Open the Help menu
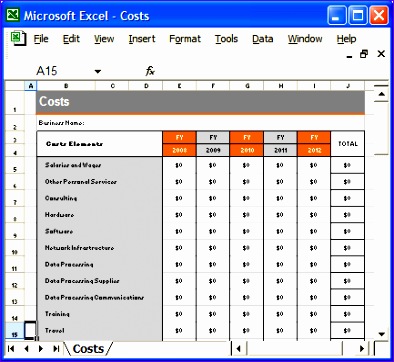The height and width of the screenshot is (362, 394). click(x=346, y=39)
